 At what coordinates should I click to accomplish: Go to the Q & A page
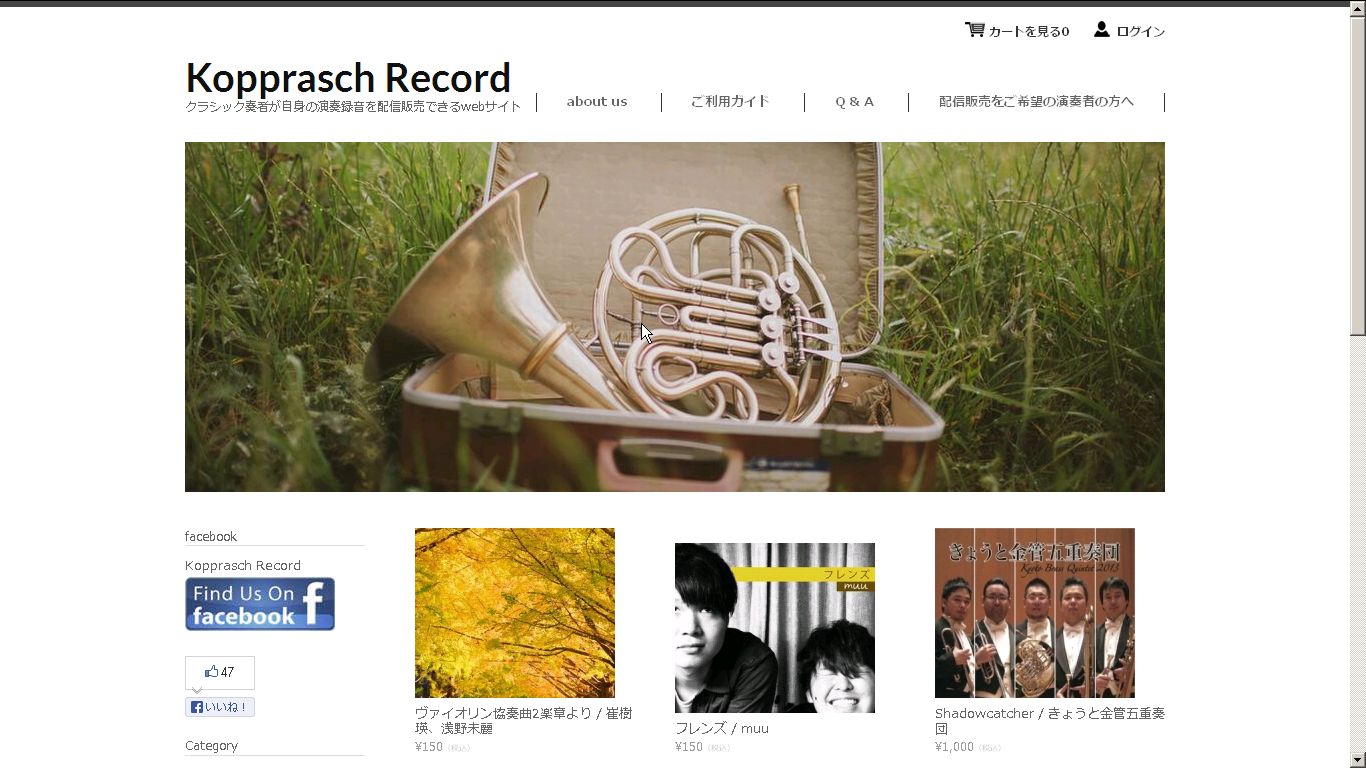click(855, 101)
